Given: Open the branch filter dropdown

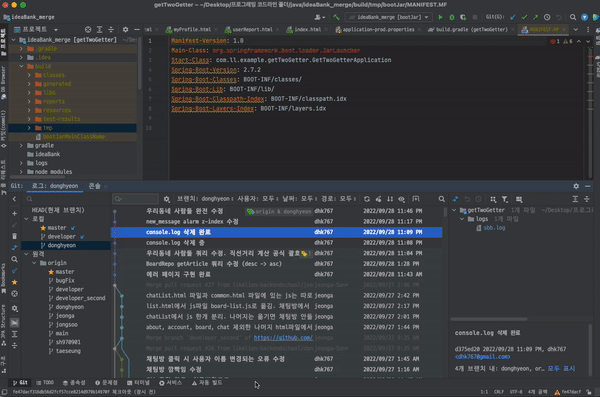Looking at the screenshot, I should pyautogui.click(x=204, y=199).
